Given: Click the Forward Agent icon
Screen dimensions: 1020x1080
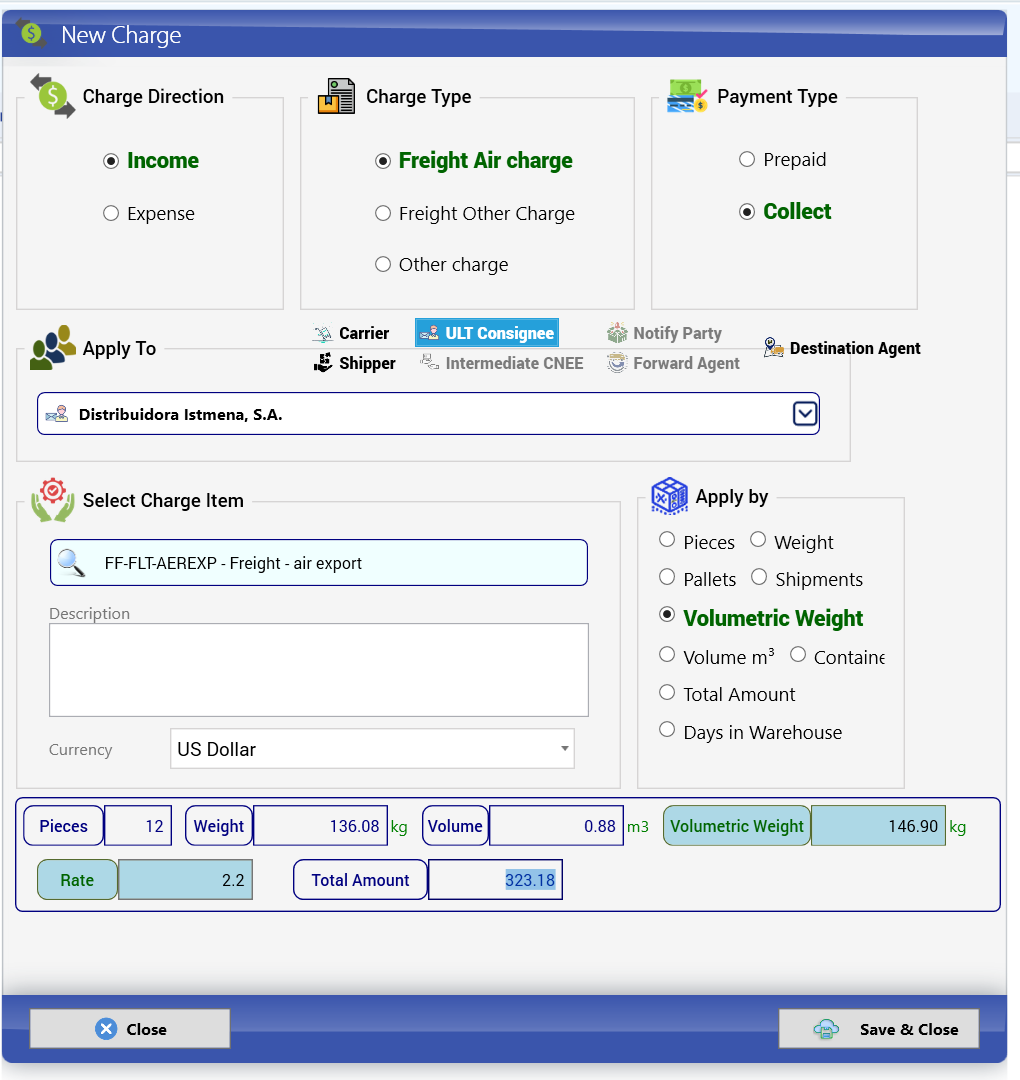Looking at the screenshot, I should 617,362.
